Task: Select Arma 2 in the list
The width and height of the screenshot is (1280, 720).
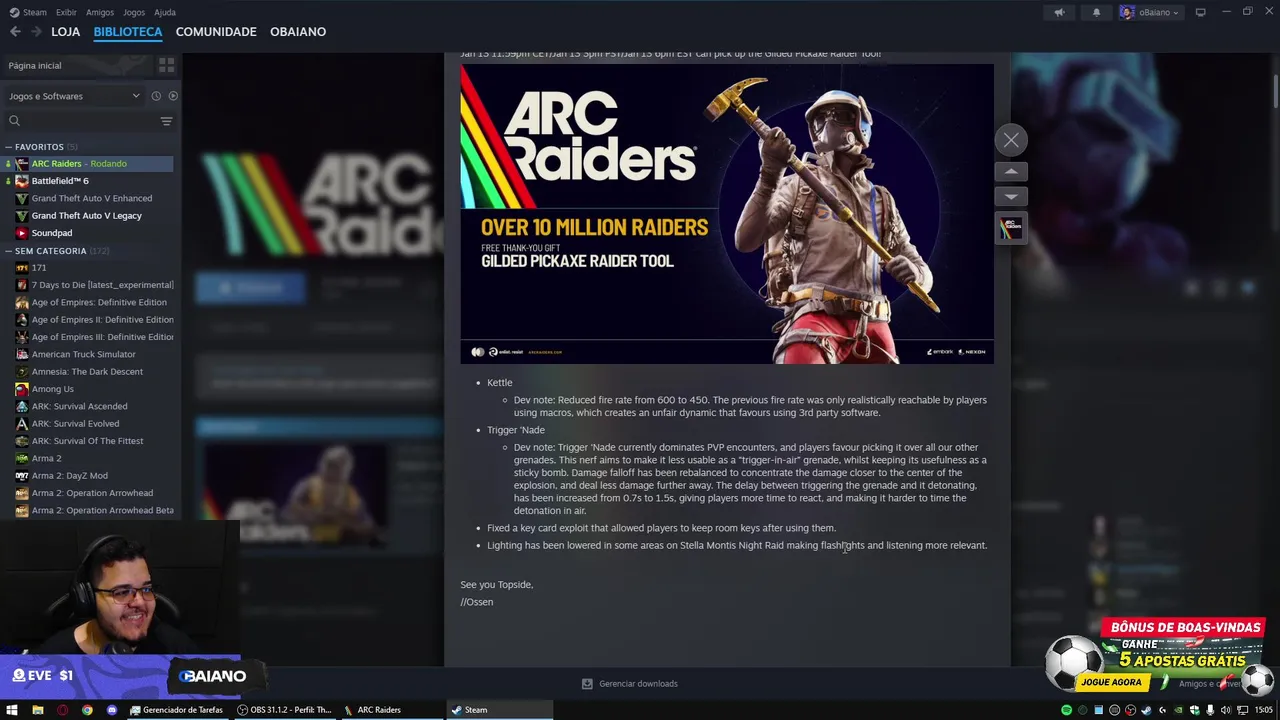Action: point(89,458)
